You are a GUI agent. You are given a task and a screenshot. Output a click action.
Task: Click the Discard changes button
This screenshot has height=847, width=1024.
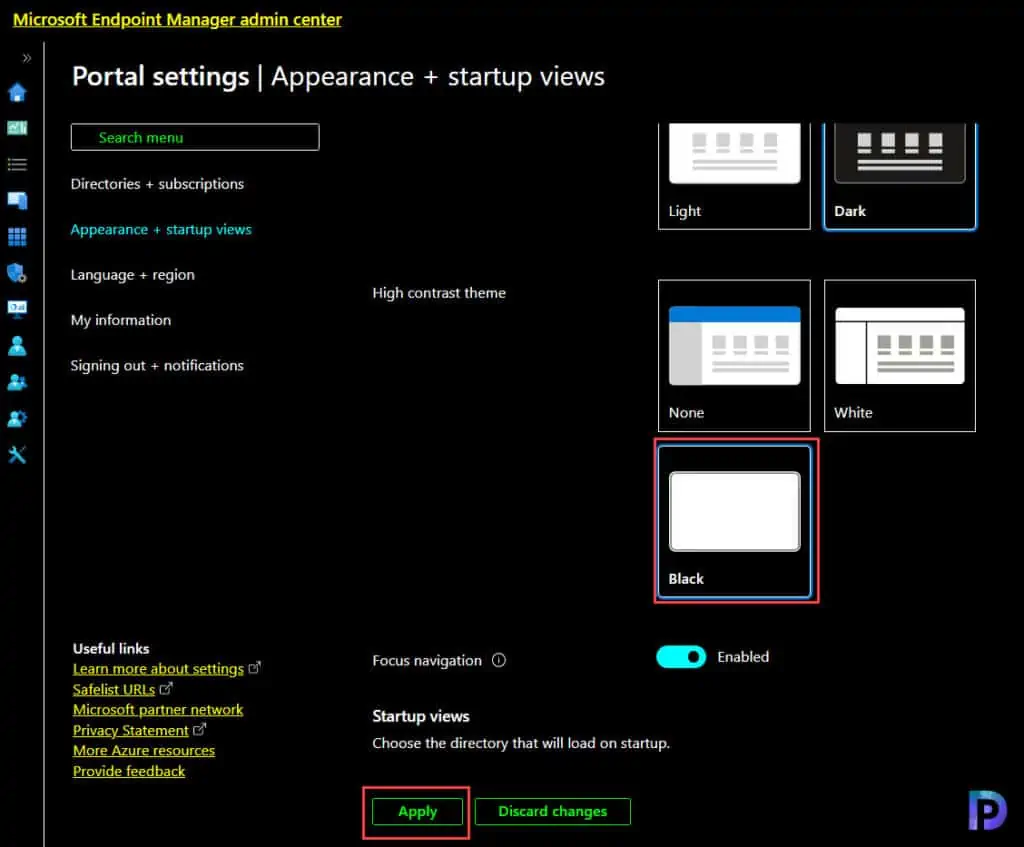[552, 811]
